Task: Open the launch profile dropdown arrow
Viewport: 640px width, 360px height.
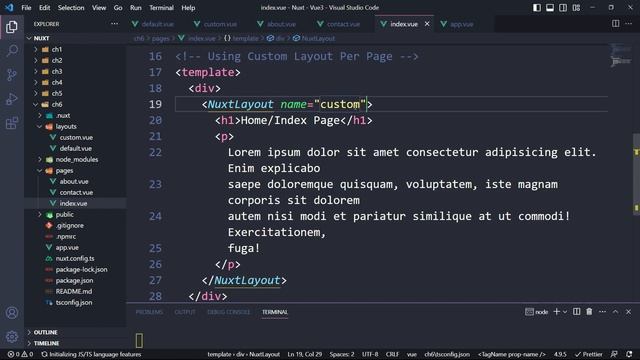Action: [565, 312]
